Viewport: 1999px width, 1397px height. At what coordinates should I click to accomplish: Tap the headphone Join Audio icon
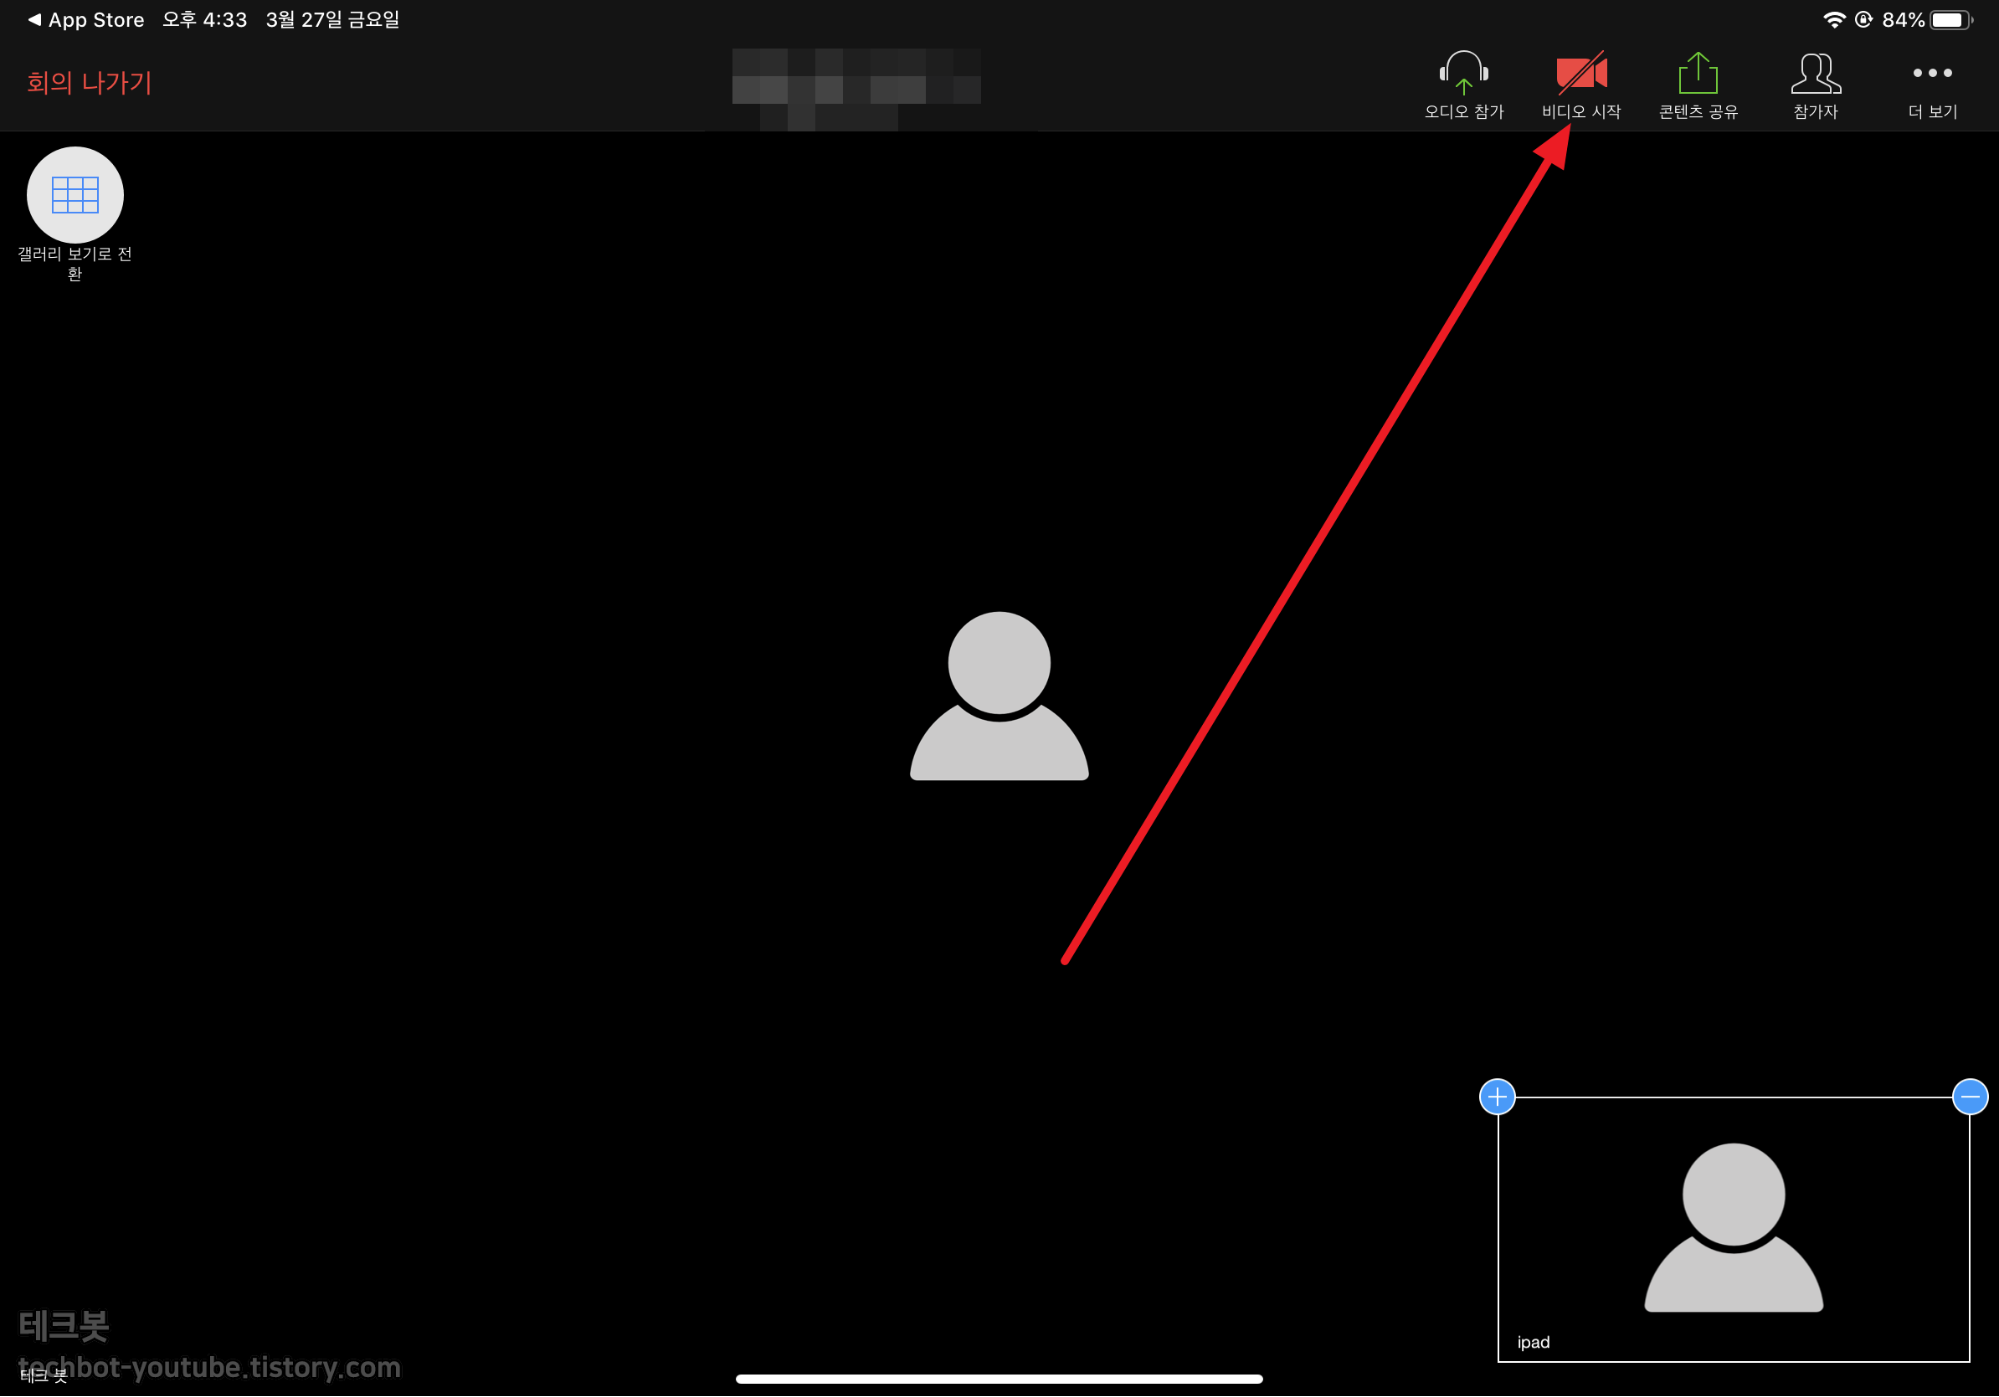(1463, 73)
